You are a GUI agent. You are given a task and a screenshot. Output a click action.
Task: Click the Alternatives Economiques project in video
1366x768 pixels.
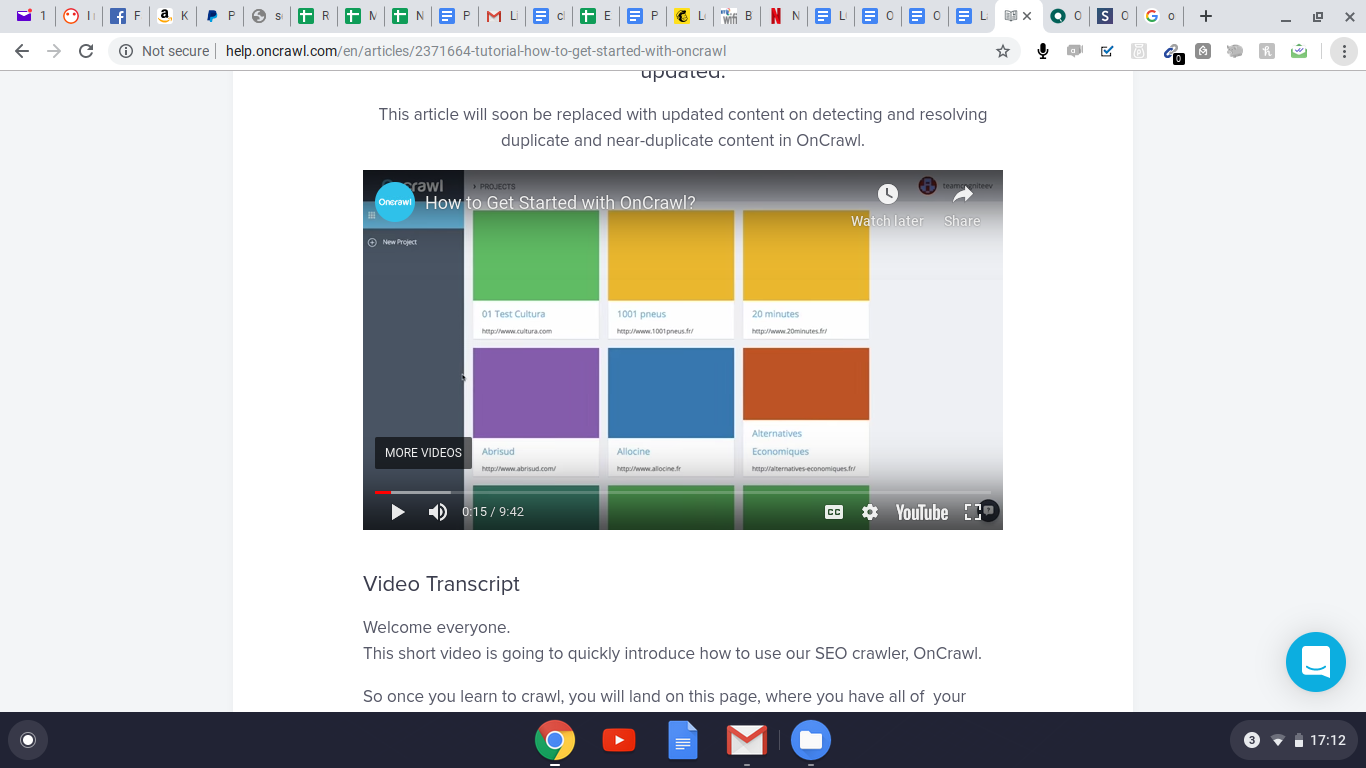point(806,412)
